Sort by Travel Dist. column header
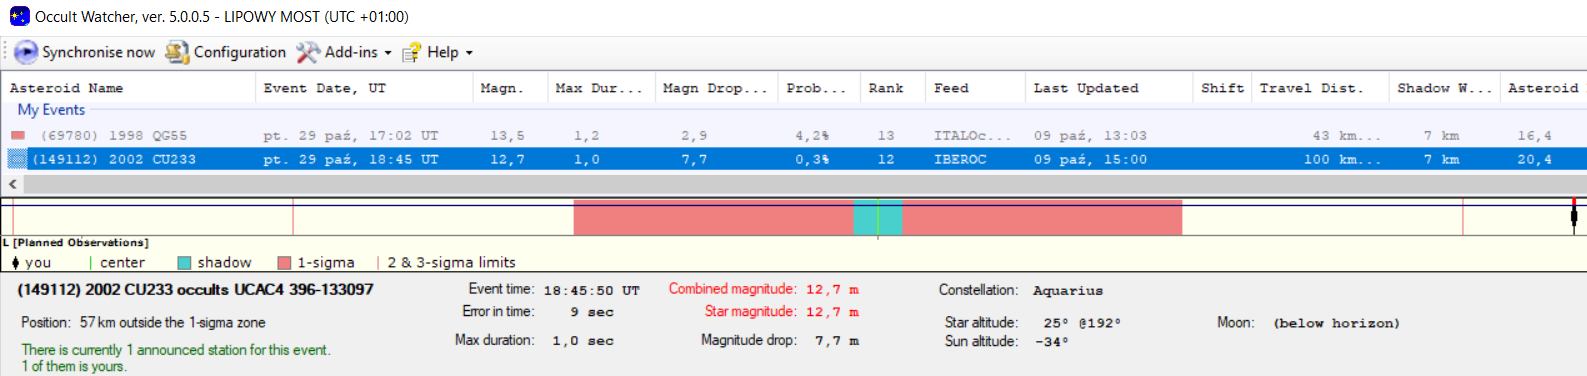 [x=1320, y=88]
